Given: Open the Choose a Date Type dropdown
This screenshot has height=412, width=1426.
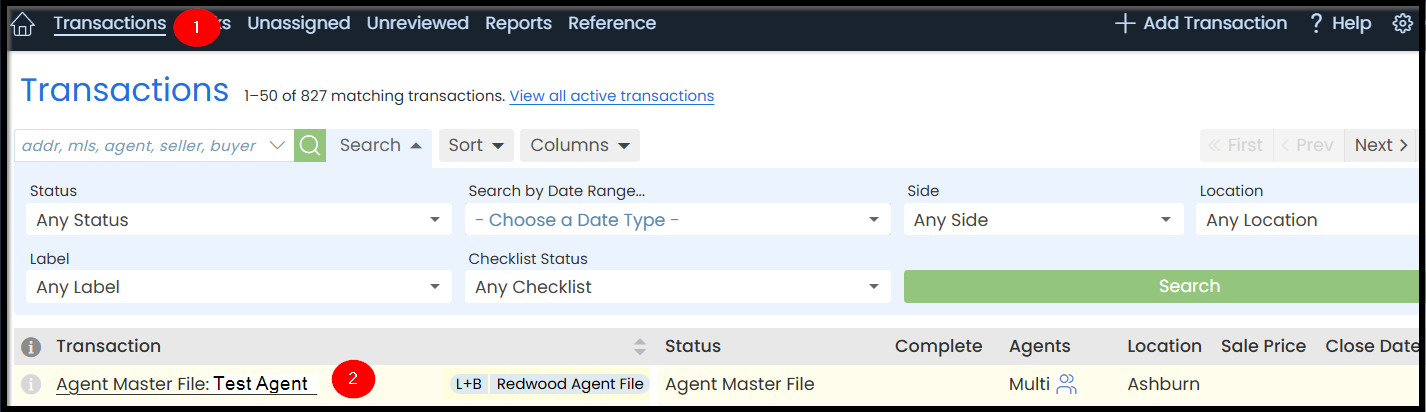Looking at the screenshot, I should (677, 220).
